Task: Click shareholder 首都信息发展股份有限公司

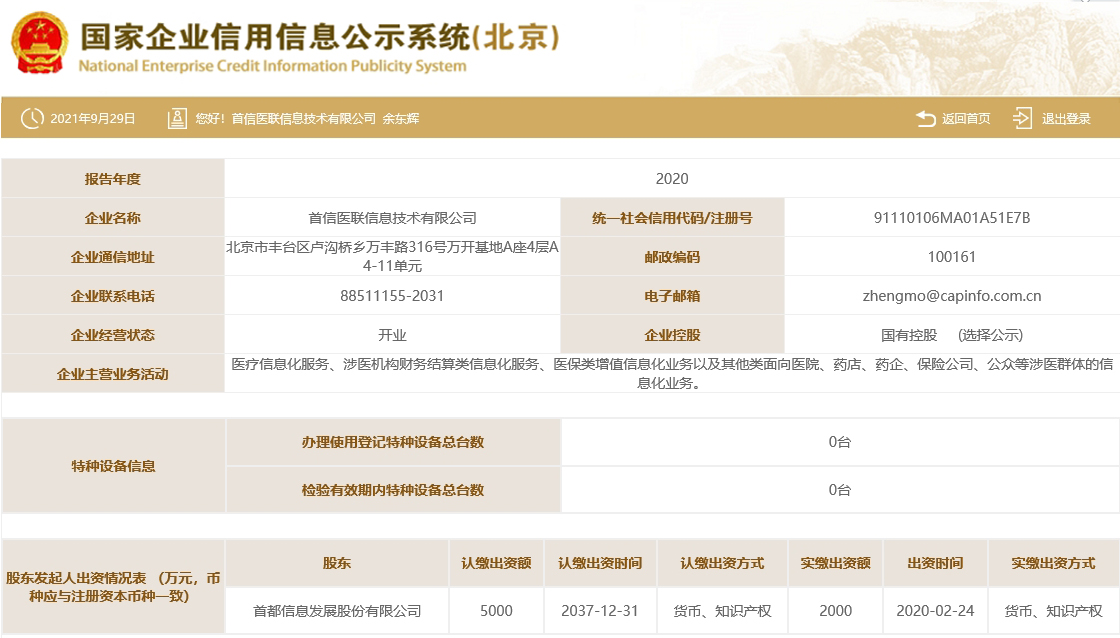Action: pyautogui.click(x=337, y=611)
